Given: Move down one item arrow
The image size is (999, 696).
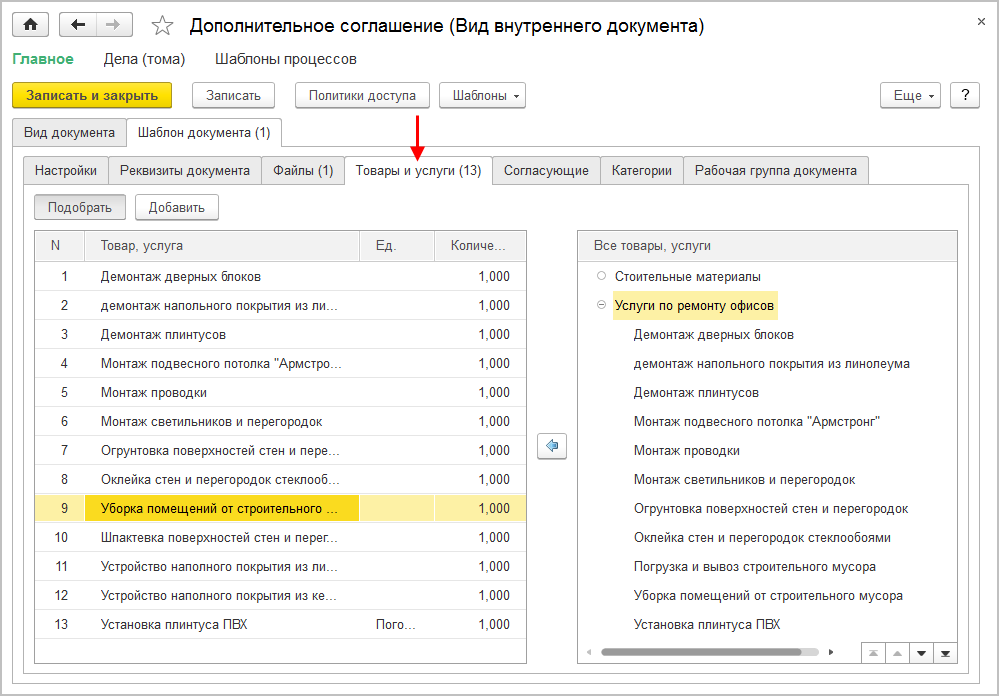Looking at the screenshot, I should tap(921, 653).
